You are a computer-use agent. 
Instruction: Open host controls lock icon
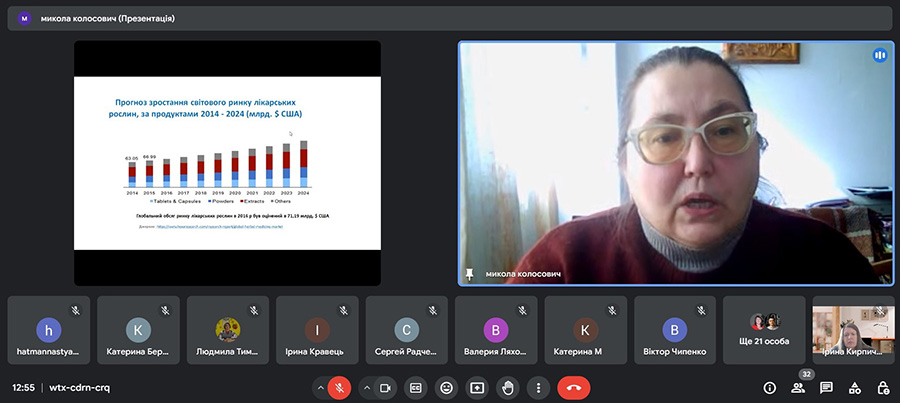pyautogui.click(x=883, y=387)
